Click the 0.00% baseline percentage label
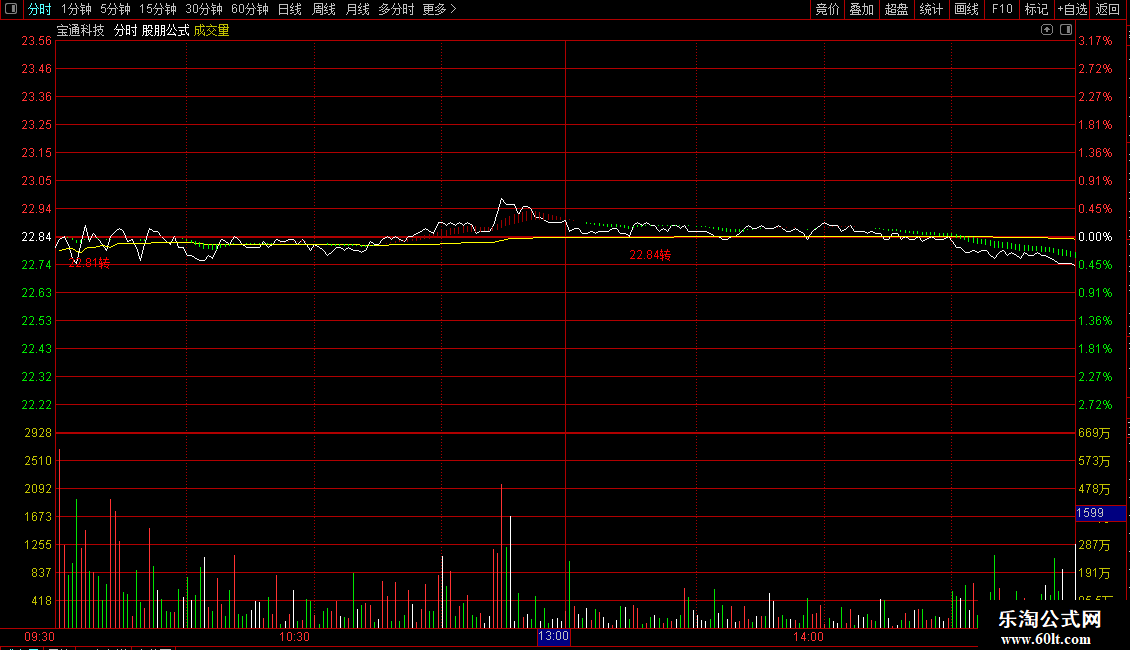The image size is (1130, 650). (x=1095, y=237)
